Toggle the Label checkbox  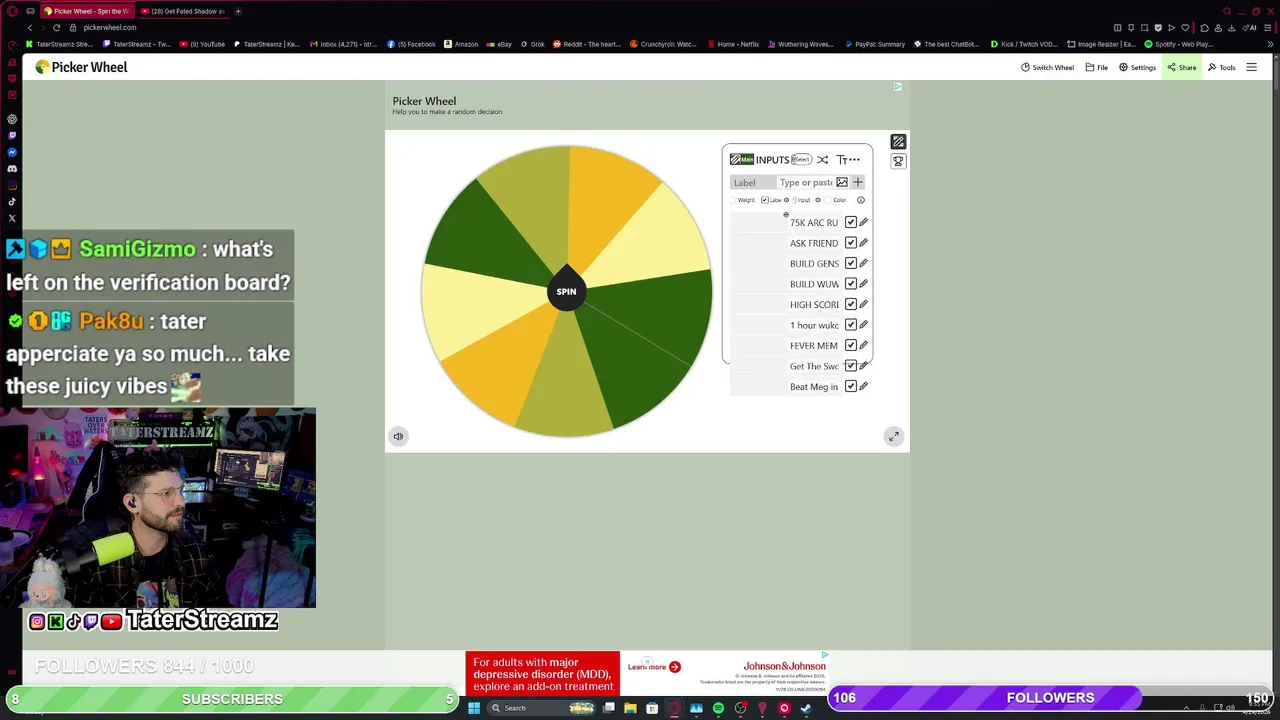pyautogui.click(x=765, y=200)
